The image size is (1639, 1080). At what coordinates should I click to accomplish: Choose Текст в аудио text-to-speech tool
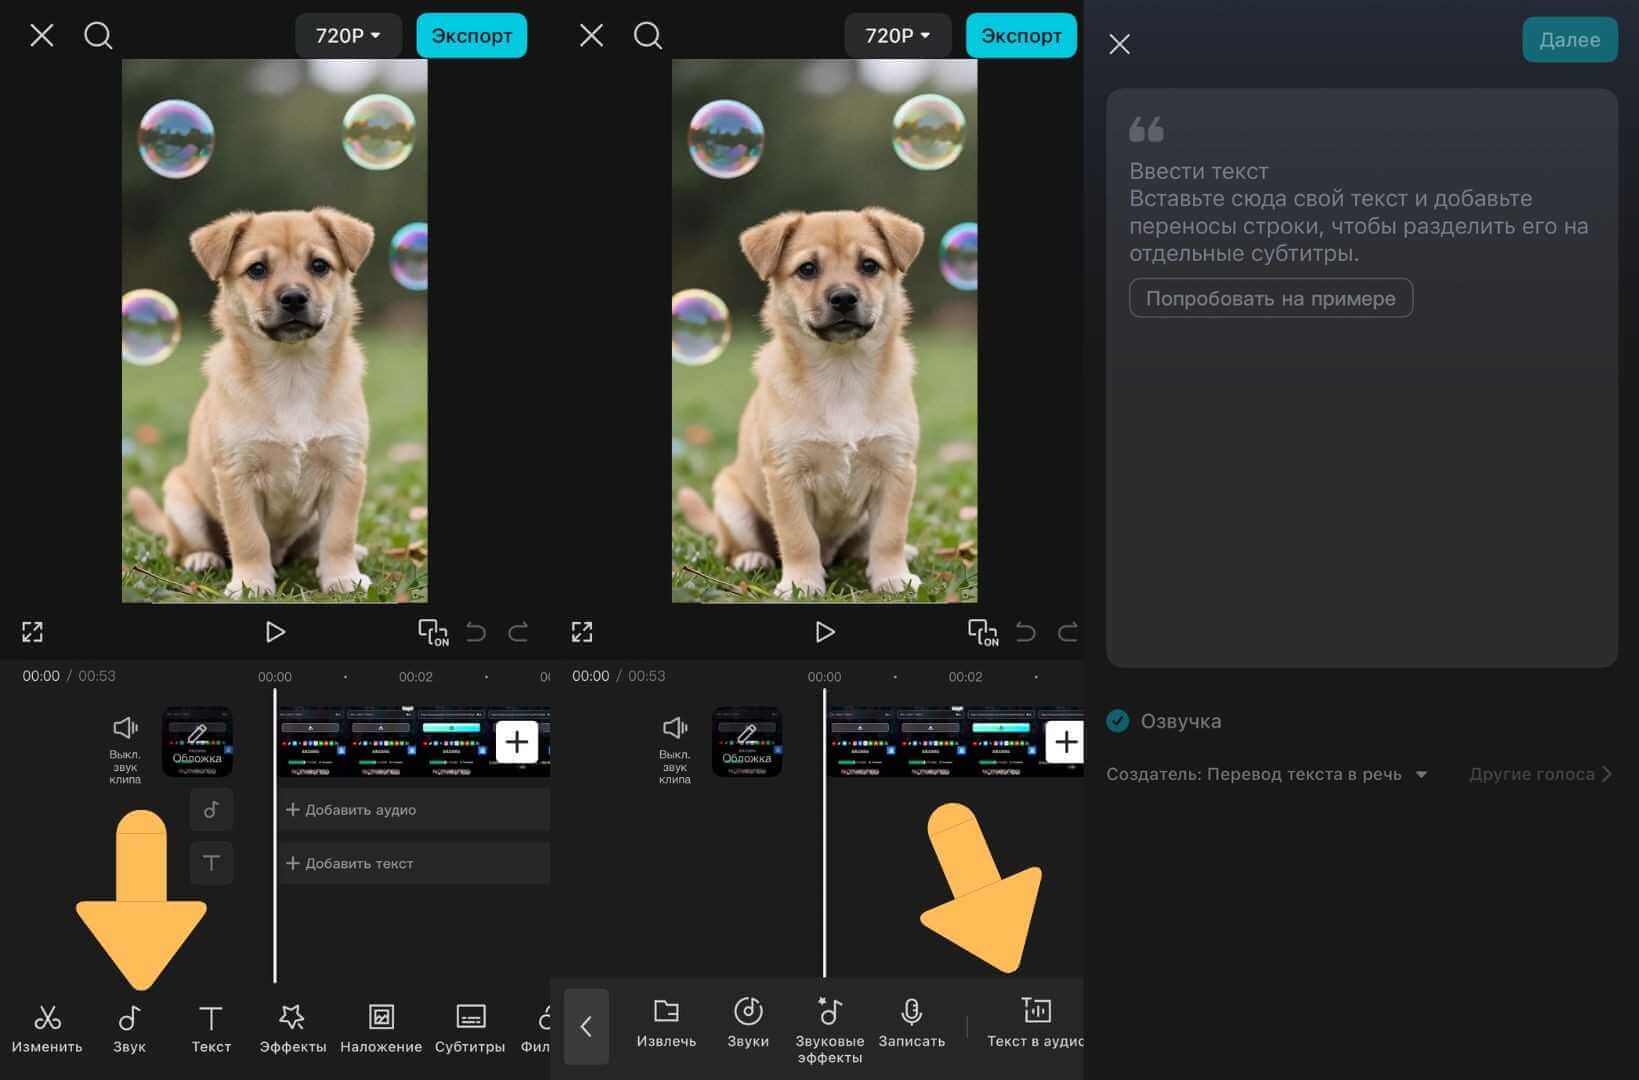[x=1035, y=1023]
